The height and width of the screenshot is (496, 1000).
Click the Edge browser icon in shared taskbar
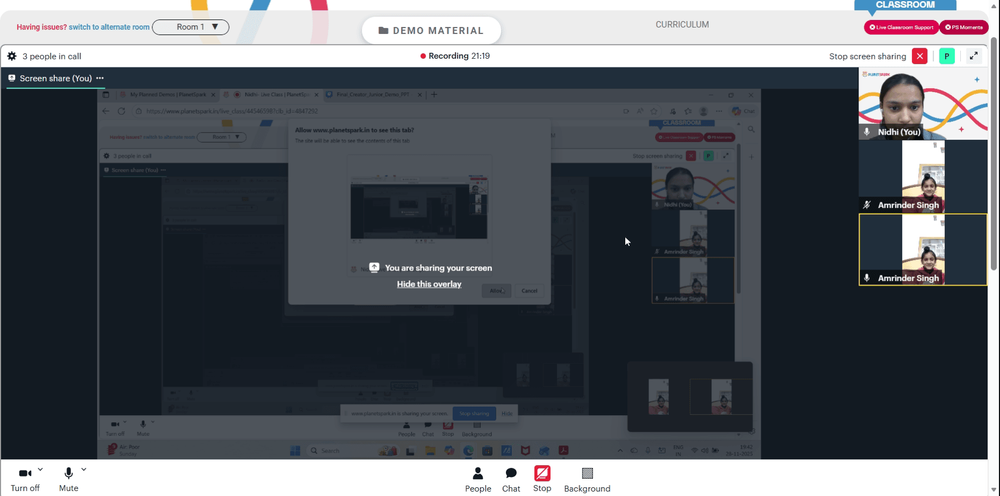click(468, 451)
